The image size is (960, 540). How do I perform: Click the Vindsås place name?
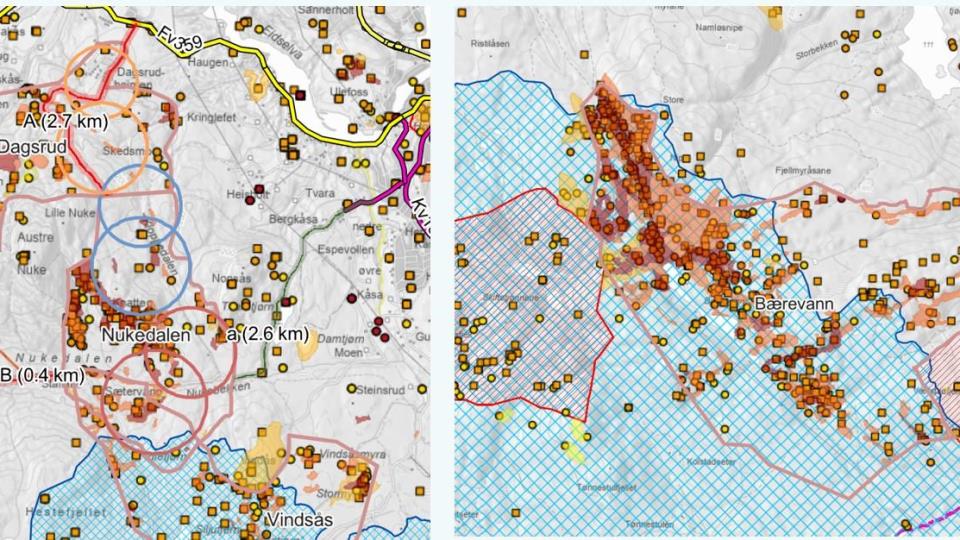click(299, 521)
